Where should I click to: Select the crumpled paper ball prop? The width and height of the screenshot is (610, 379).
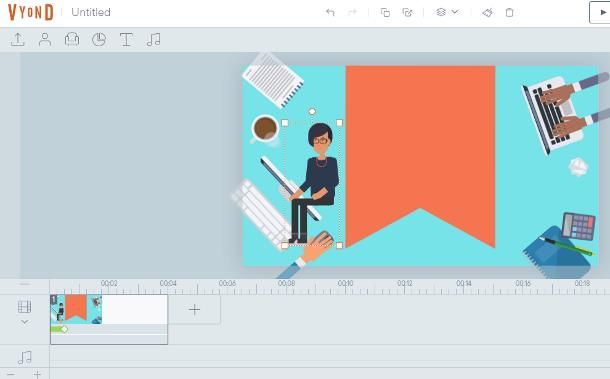click(578, 167)
